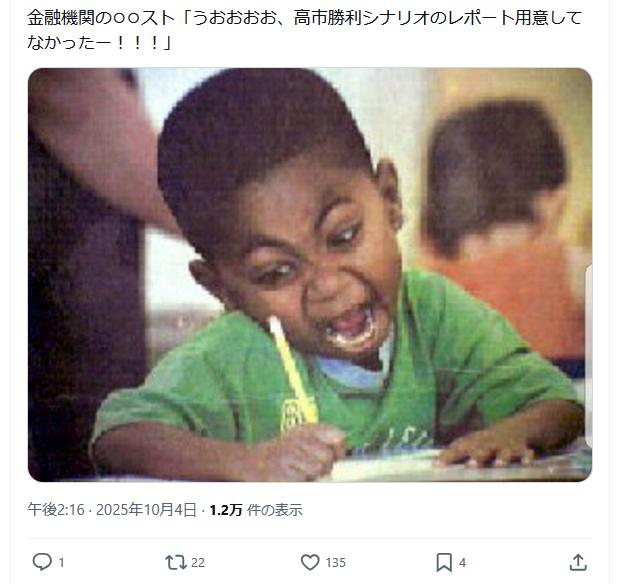Open the share upload-arrow icon
Screen dimensions: 624x586
(x=578, y=563)
